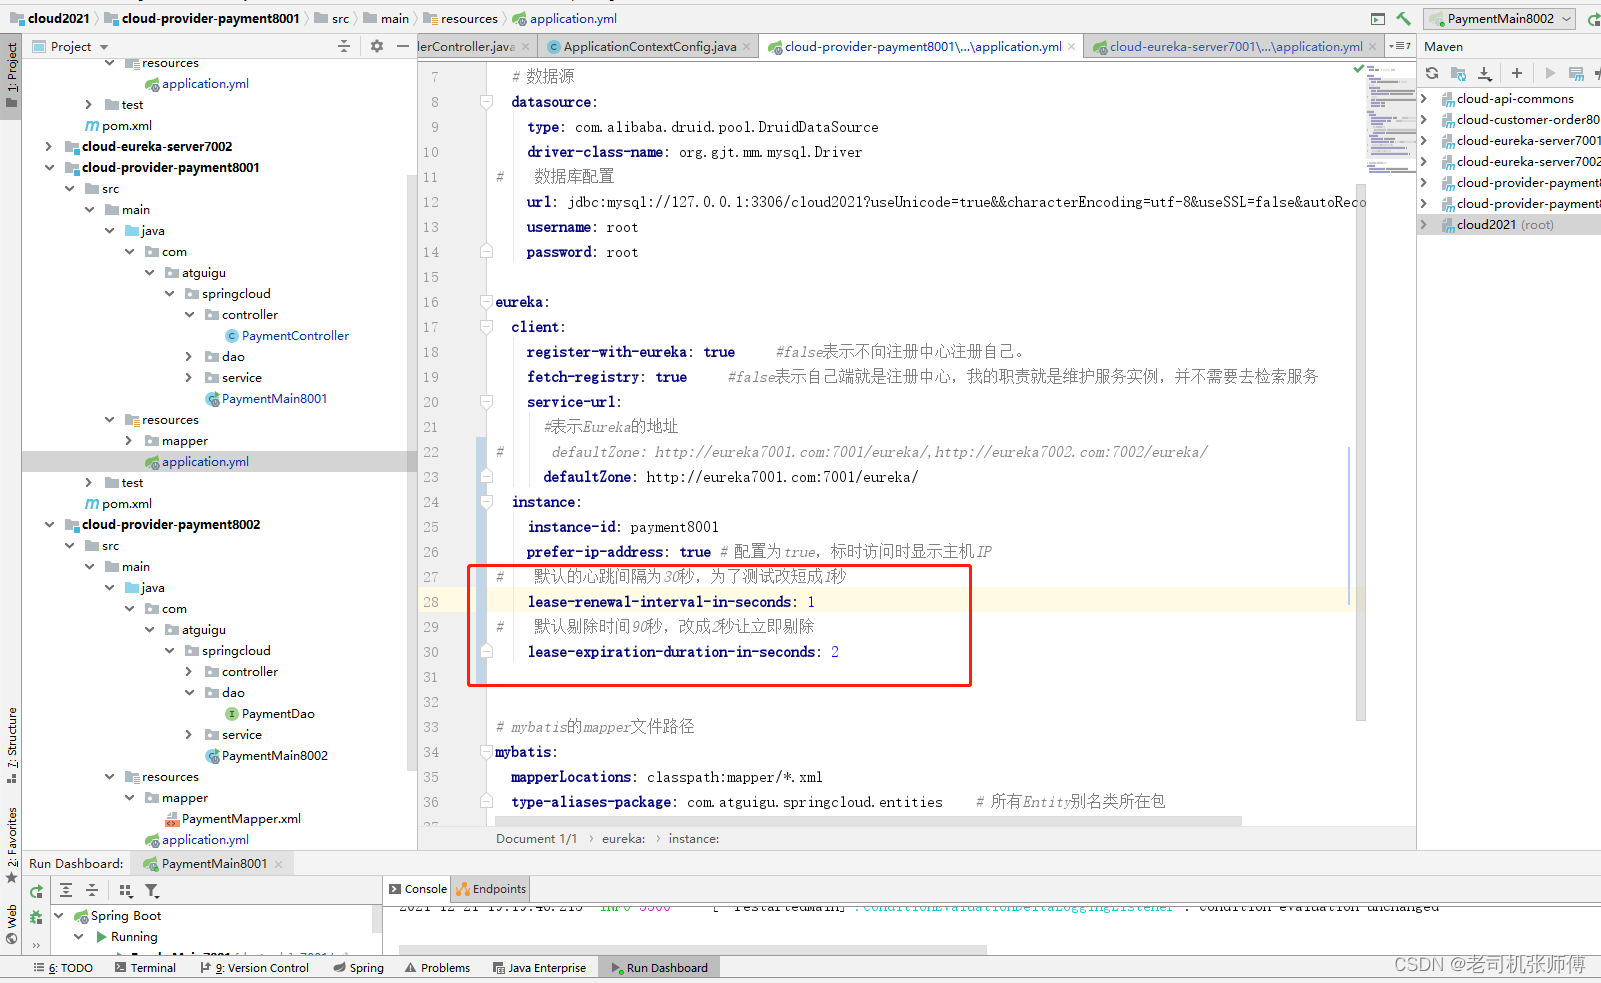Expand cloud2021 (root) in Maven panel
Screen dimensions: 1601x983
1424,224
